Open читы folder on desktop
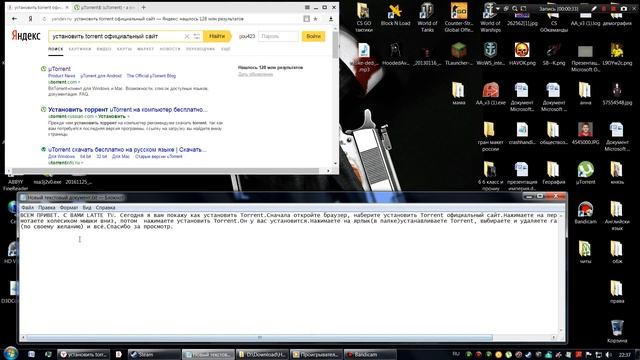Screen dimensions: 640x360 coord(585,252)
